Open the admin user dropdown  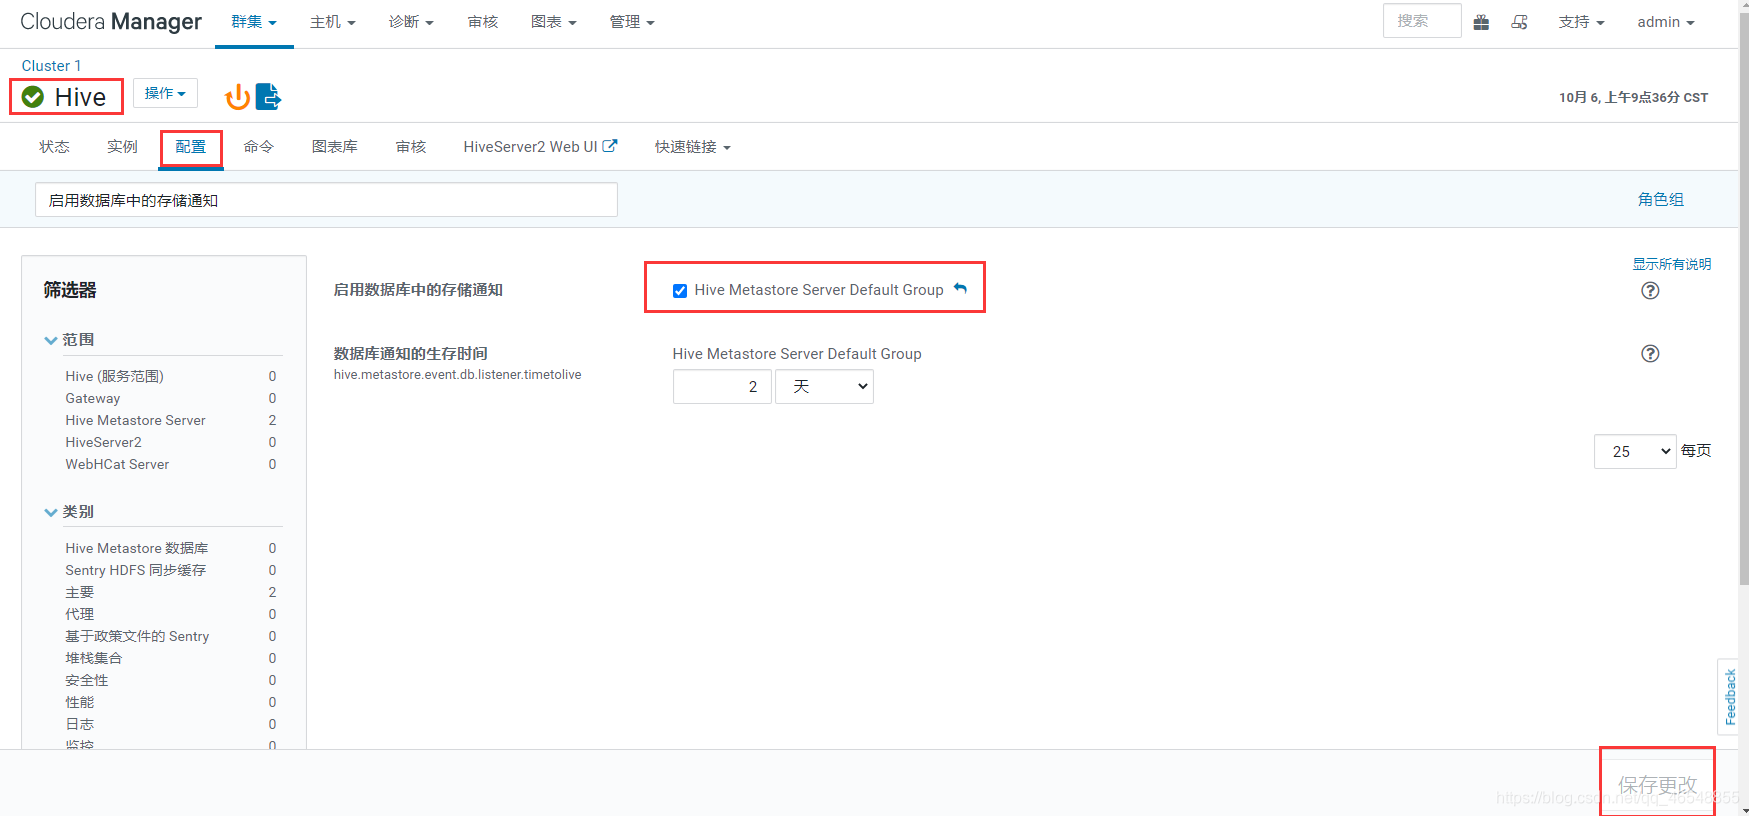coord(1666,22)
